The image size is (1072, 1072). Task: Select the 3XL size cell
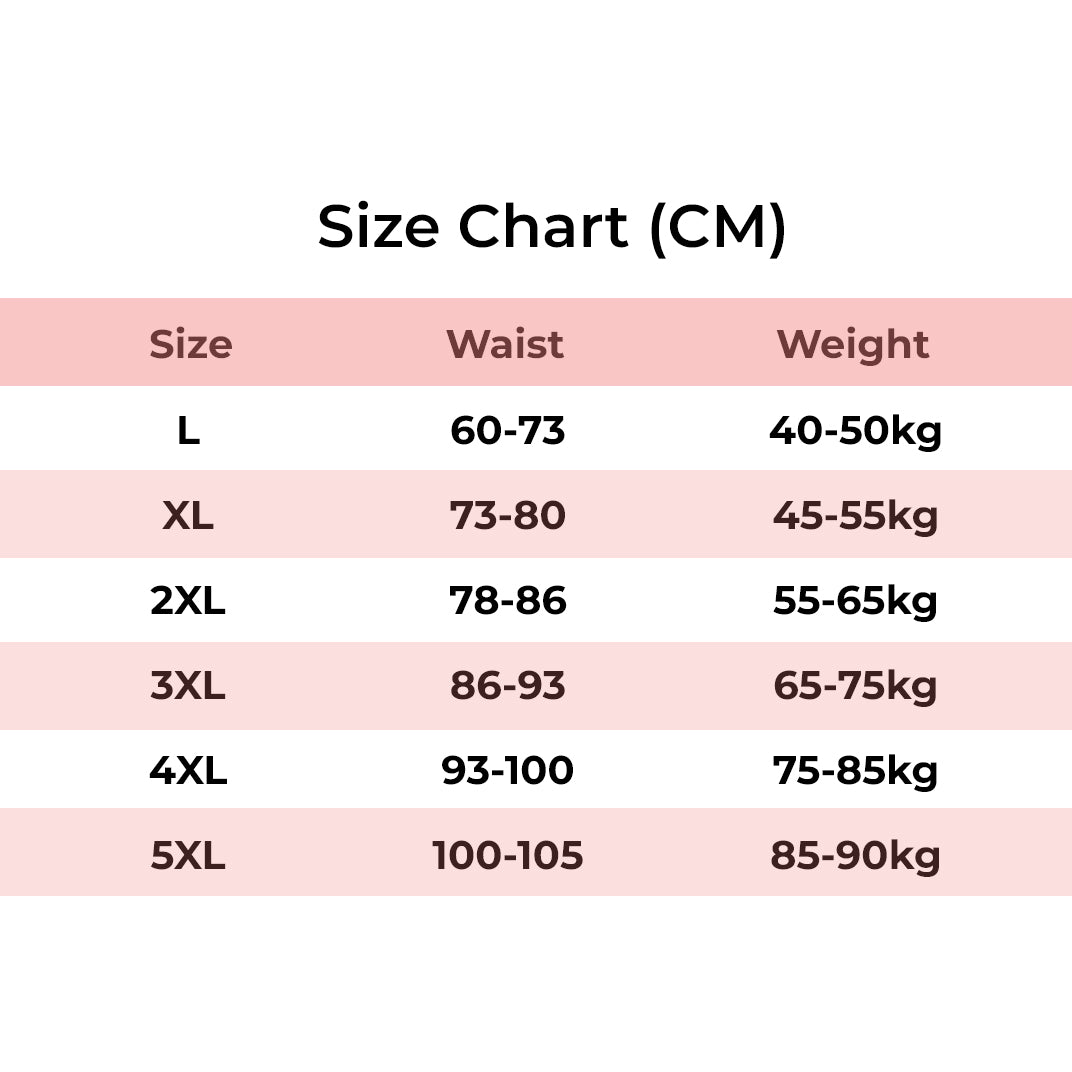coord(188,686)
